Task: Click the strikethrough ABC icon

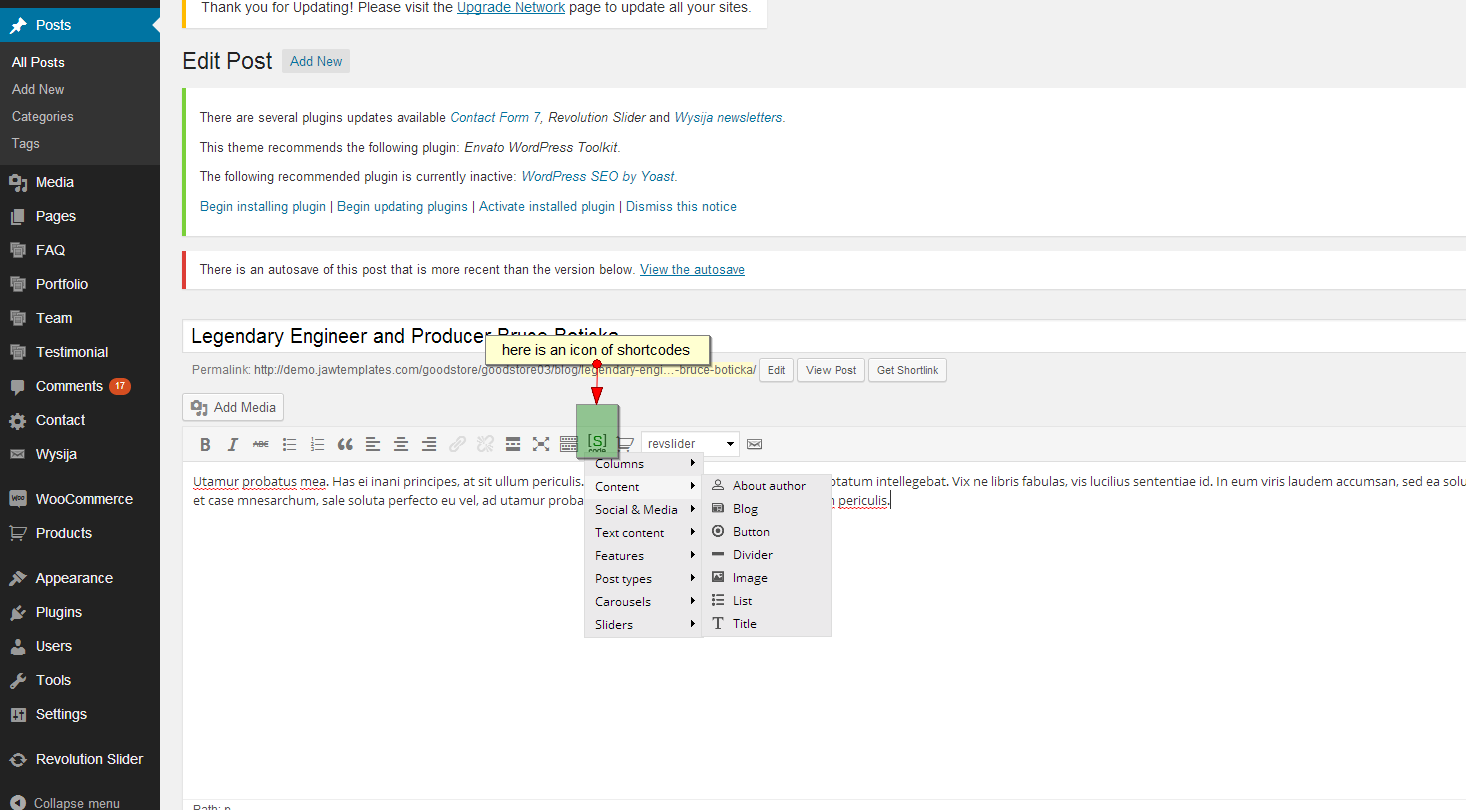Action: pos(261,444)
